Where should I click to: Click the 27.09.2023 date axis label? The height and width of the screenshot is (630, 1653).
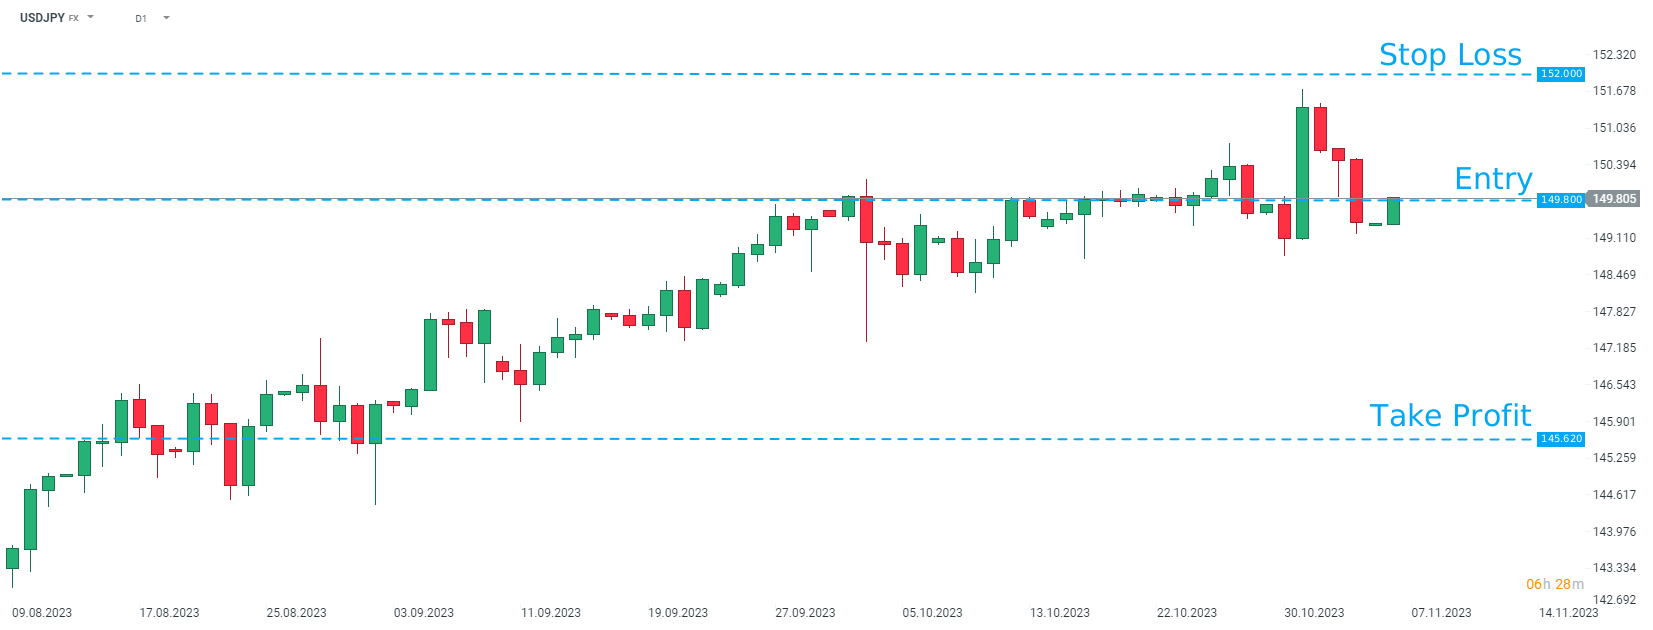point(805,613)
